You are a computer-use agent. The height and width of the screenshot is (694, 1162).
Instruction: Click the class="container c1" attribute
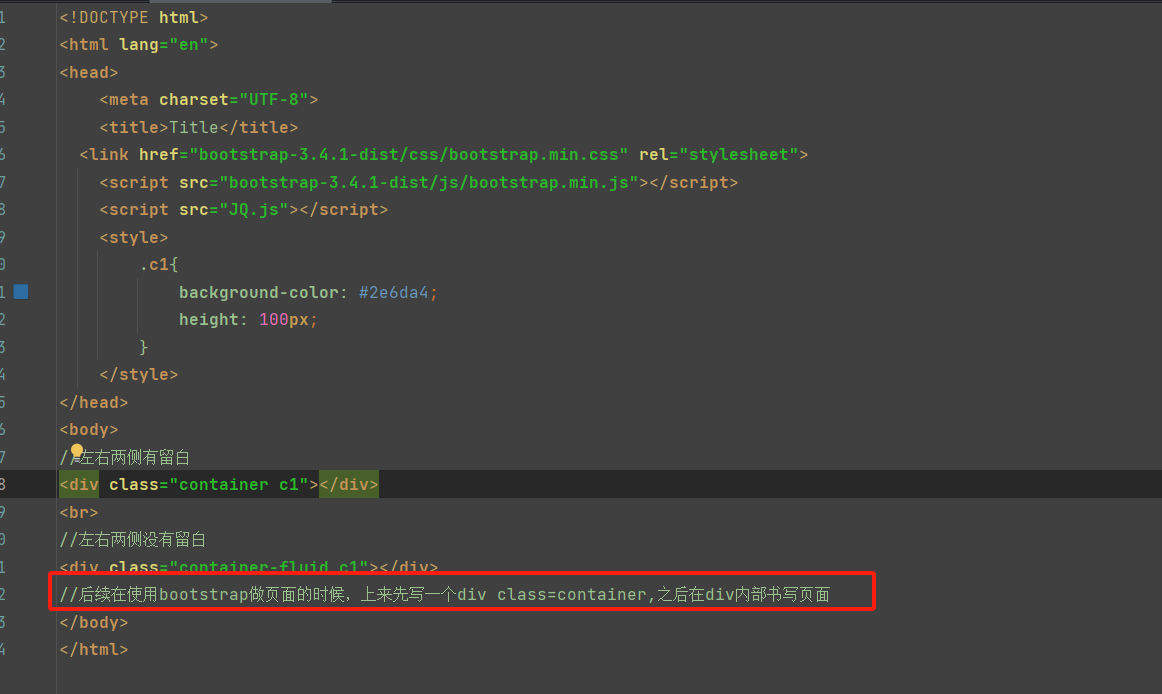tap(209, 484)
